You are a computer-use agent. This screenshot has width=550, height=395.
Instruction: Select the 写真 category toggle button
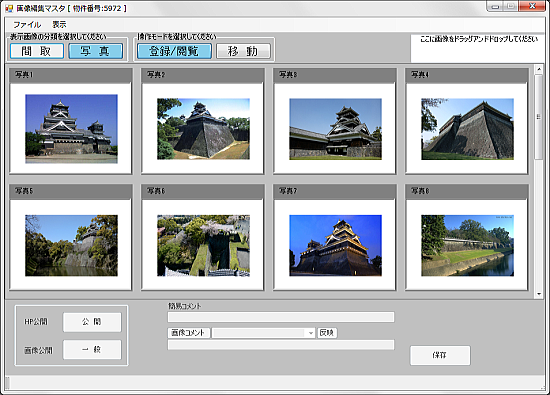pos(95,51)
